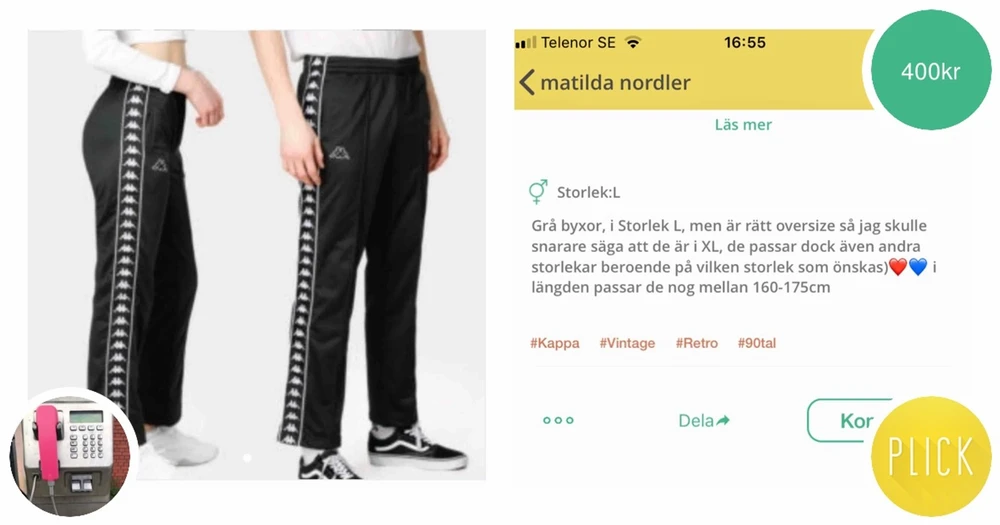Go back using the chevron beside matilda nordler
Image resolution: width=1000 pixels, height=525 pixels.
[x=527, y=83]
